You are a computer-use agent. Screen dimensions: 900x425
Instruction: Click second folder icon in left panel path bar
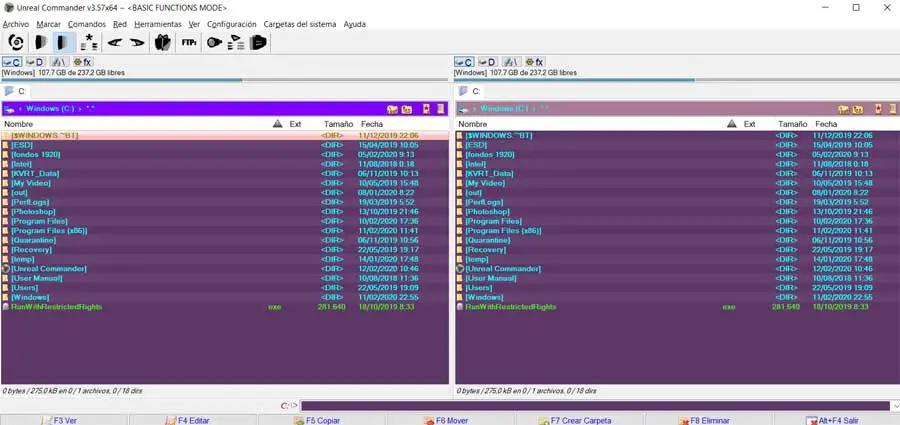click(x=406, y=109)
